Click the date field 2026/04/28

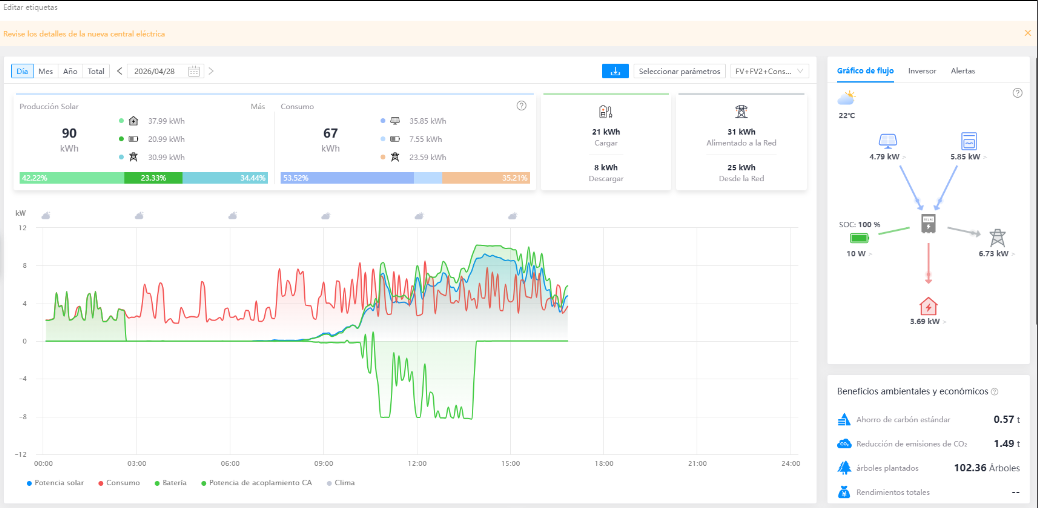tap(164, 72)
